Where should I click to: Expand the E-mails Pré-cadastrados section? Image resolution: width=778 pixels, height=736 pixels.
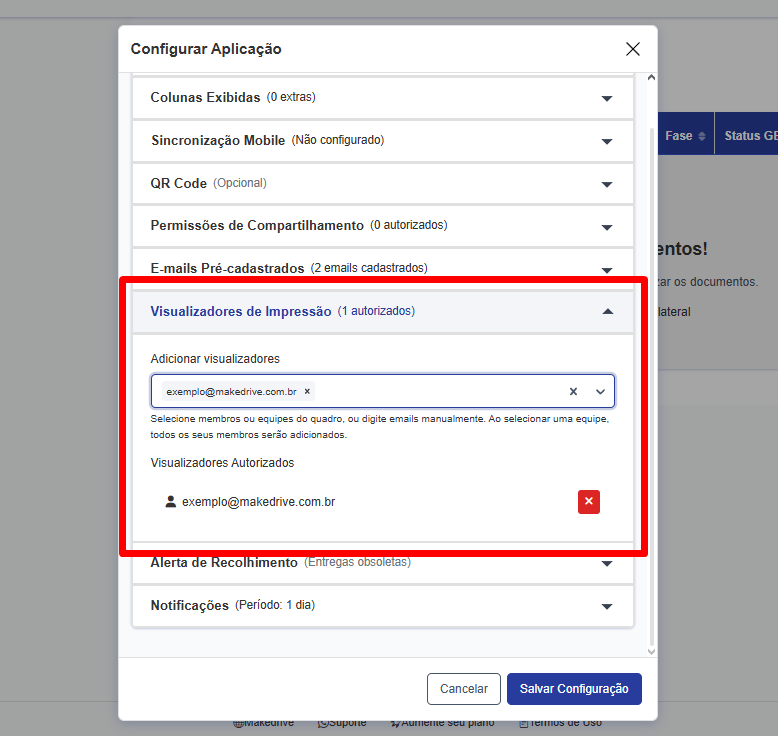[606, 269]
